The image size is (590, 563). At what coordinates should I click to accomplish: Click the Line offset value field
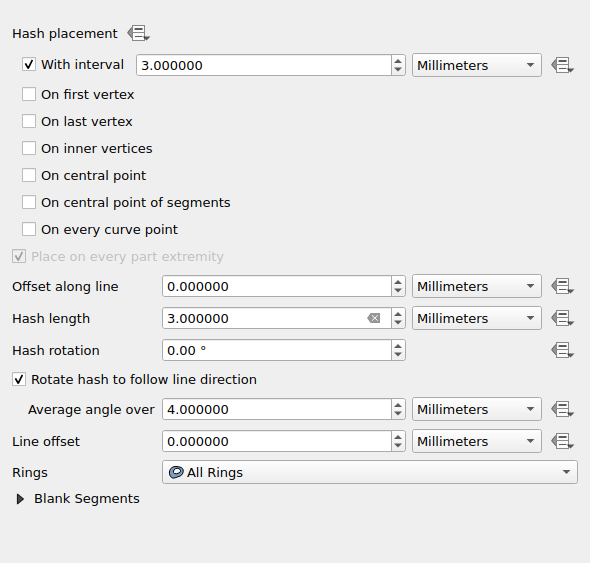pos(277,441)
